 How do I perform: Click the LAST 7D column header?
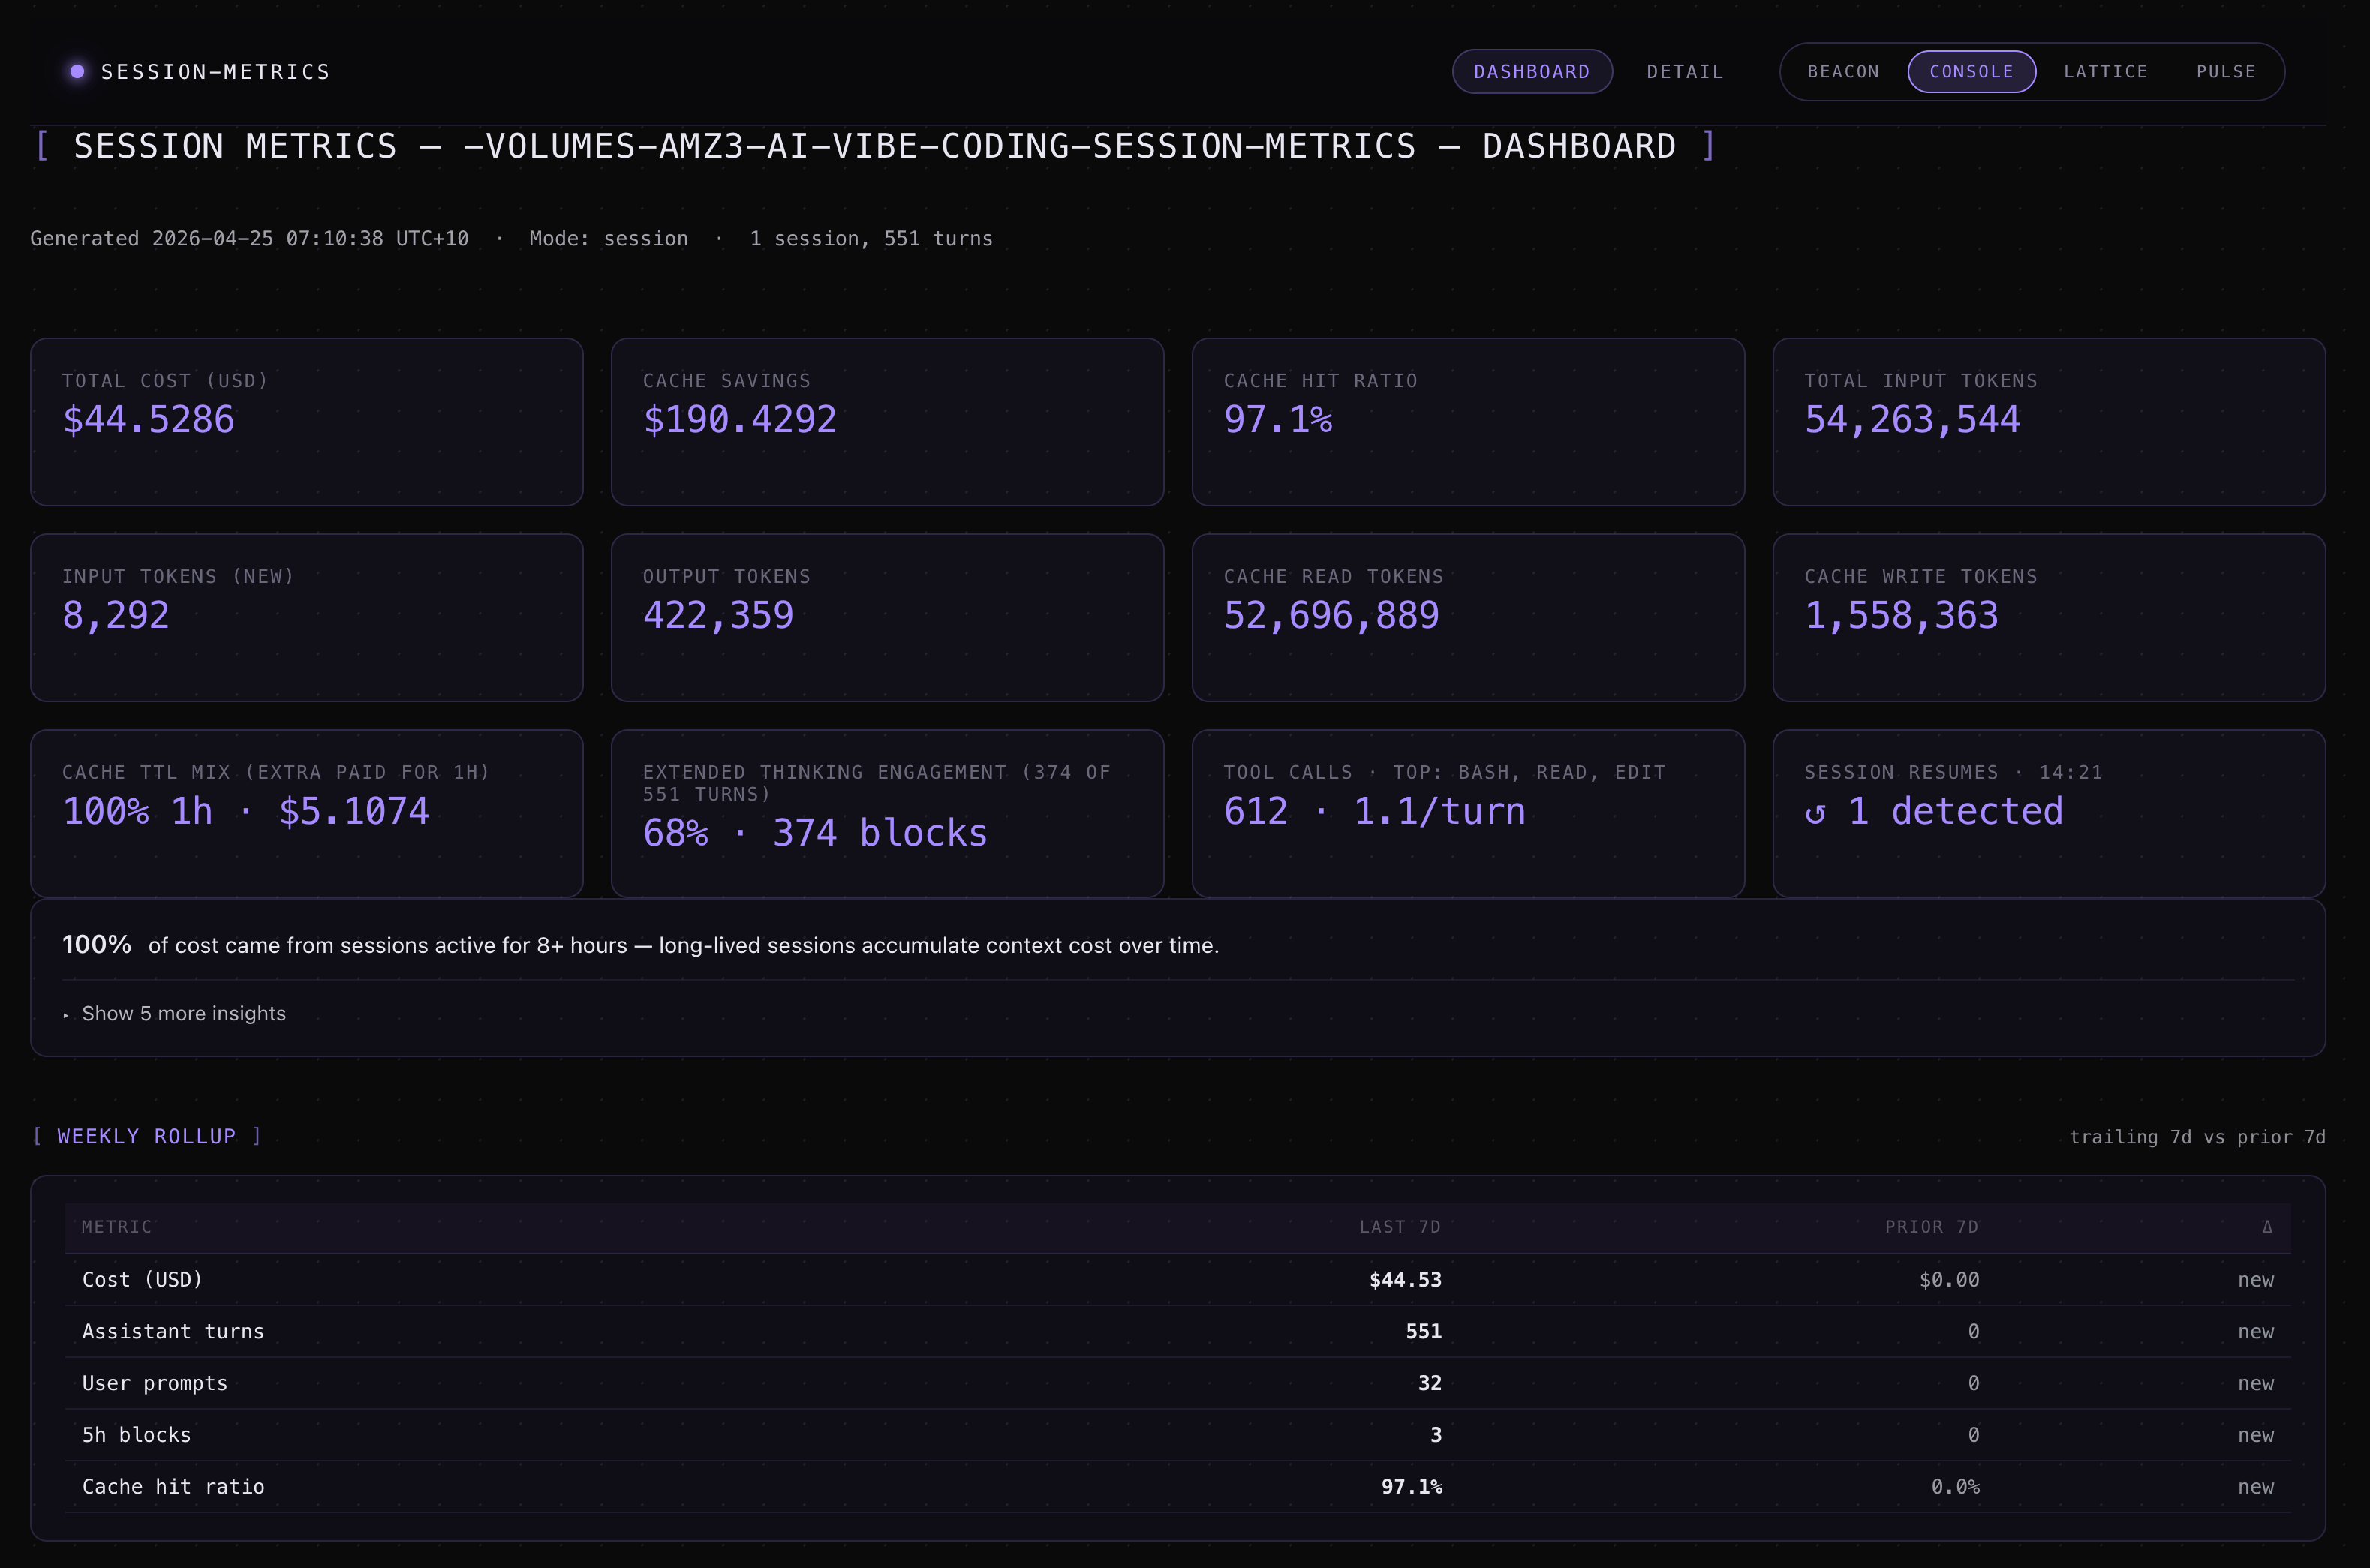tap(1399, 1227)
